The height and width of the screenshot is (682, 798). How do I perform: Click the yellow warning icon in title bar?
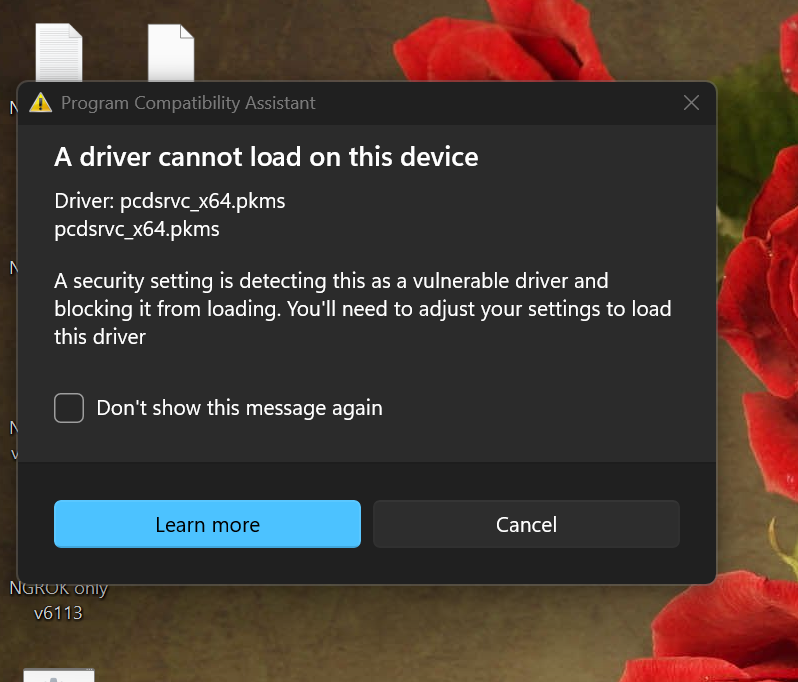pyautogui.click(x=40, y=103)
